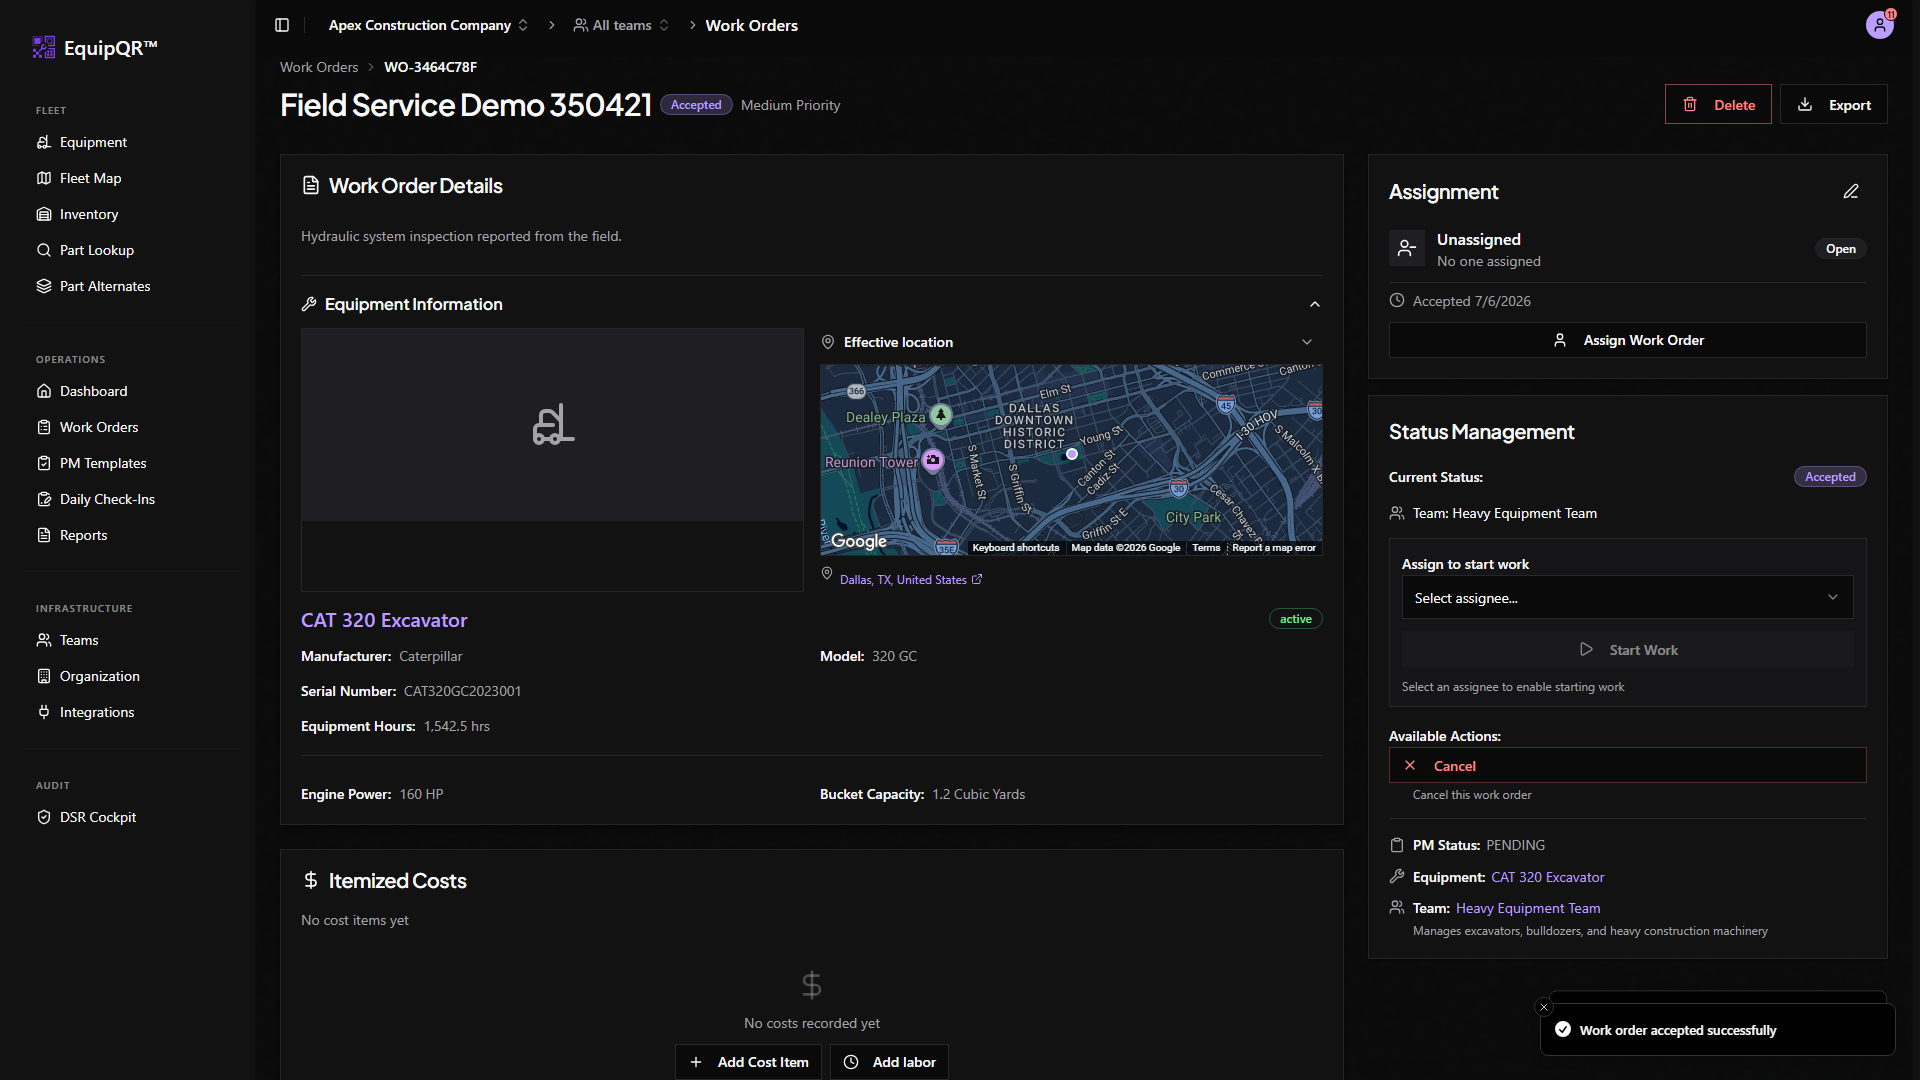Click the equipment placeholder image

(552, 425)
